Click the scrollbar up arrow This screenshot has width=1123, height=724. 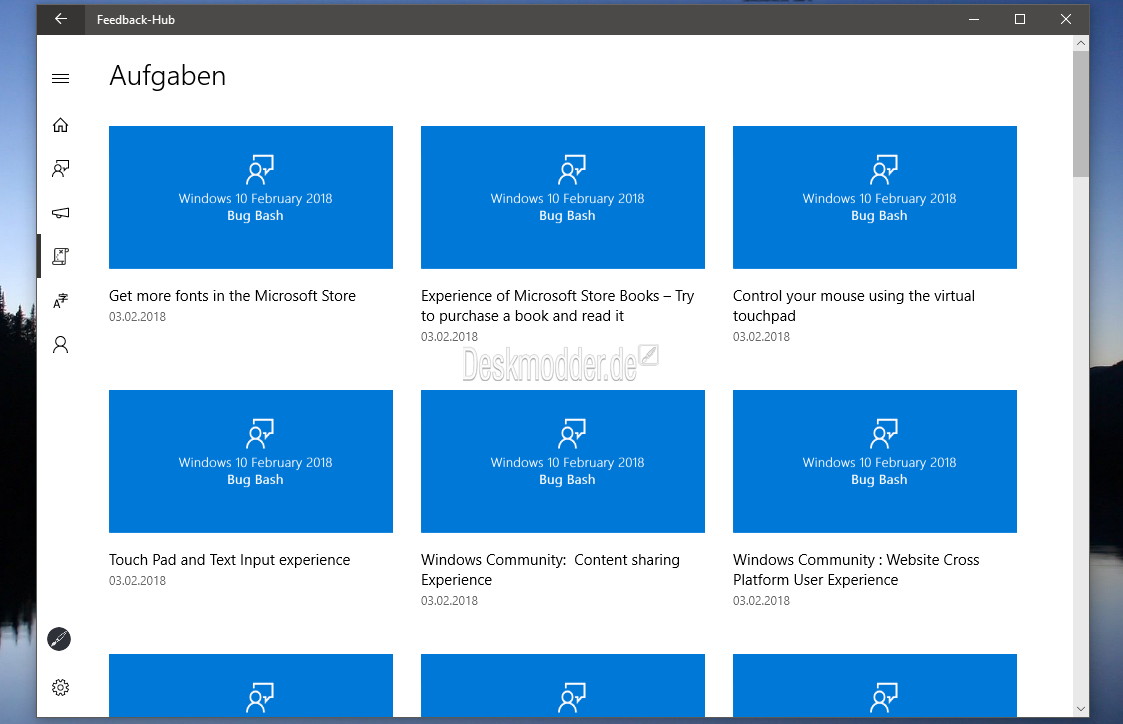[x=1081, y=43]
